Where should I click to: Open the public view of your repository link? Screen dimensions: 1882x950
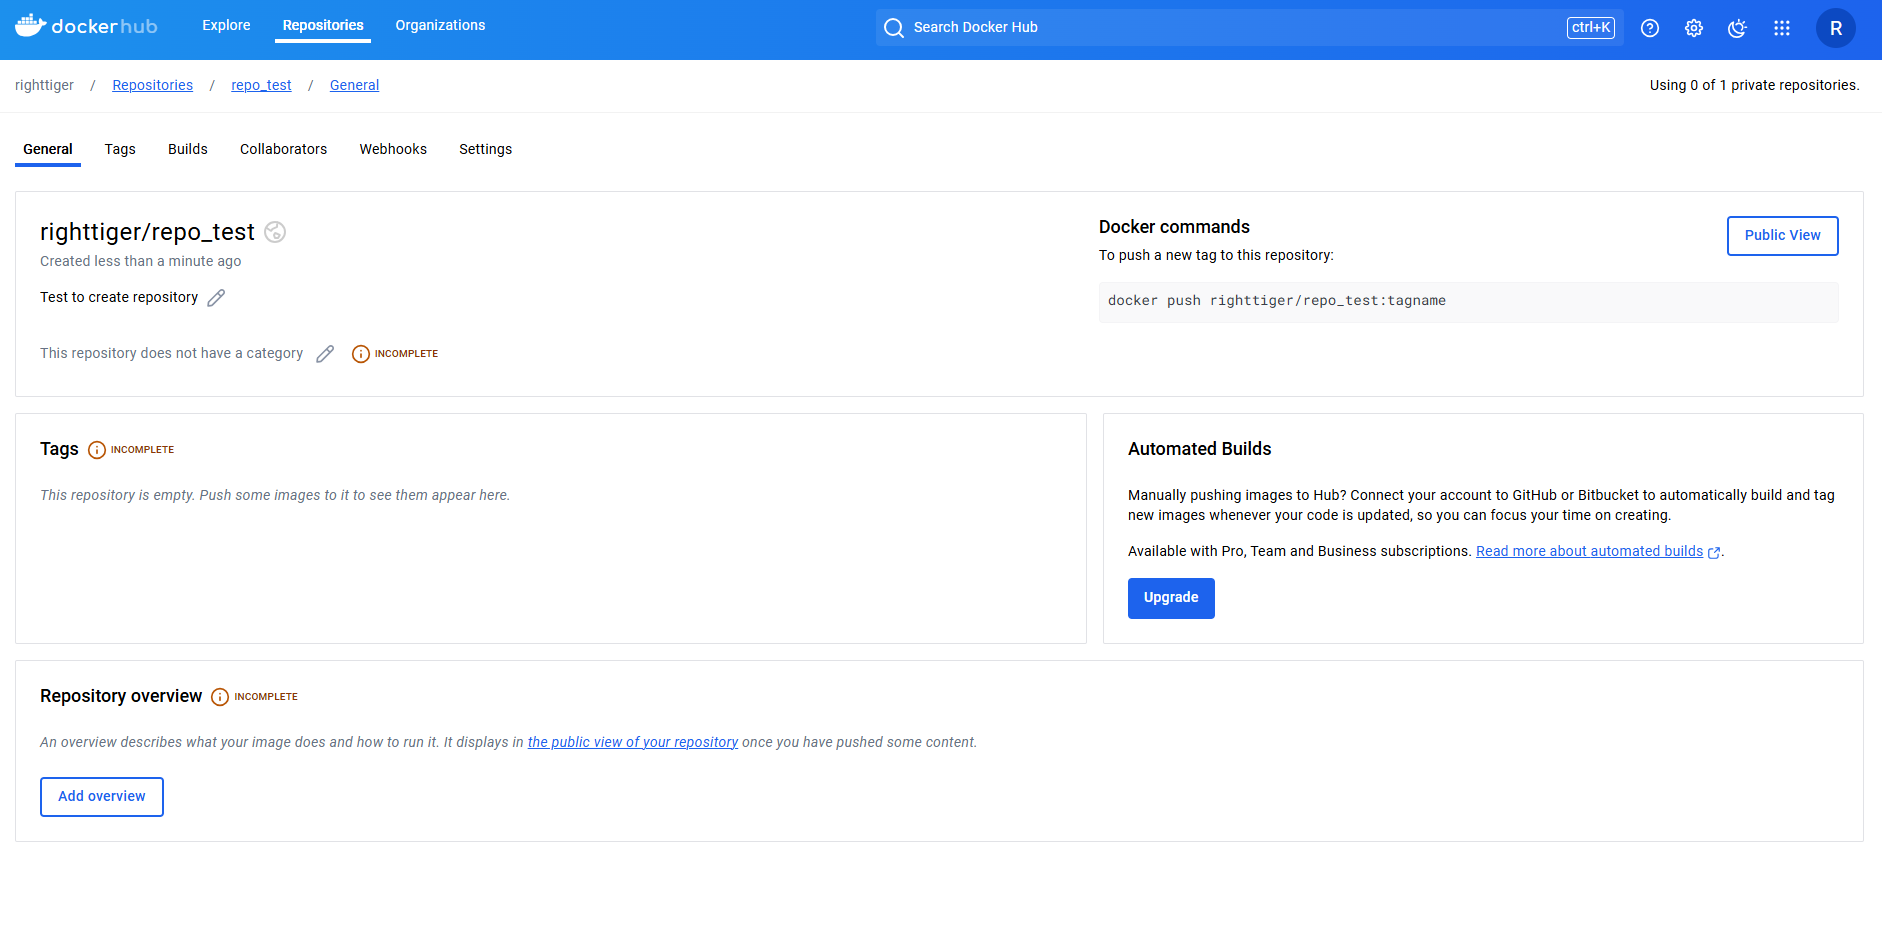click(633, 742)
